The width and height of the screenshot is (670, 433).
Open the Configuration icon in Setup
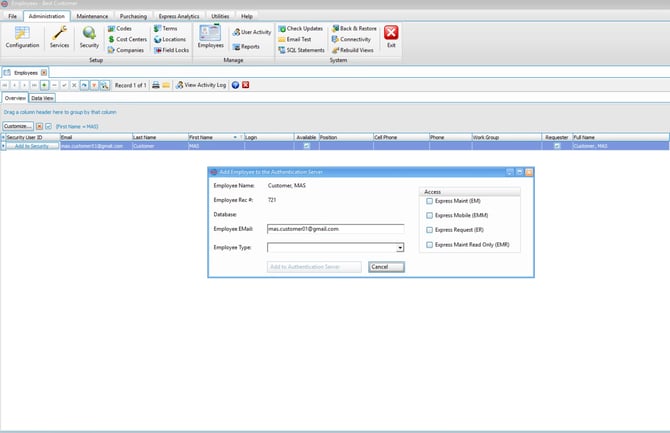[x=22, y=37]
